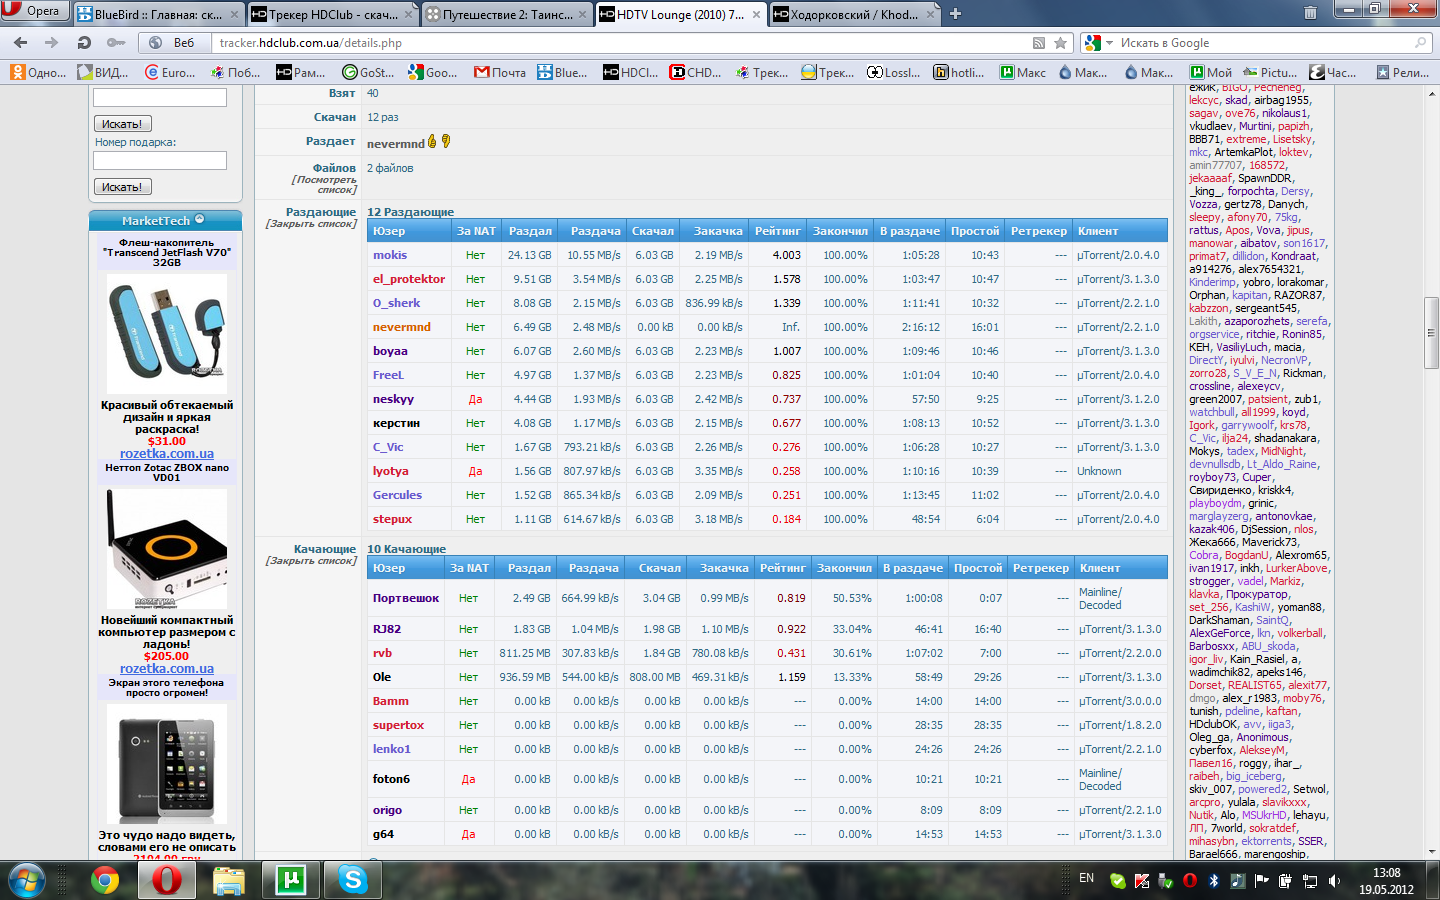
Task: Open a new tab with plus button
Action: click(x=955, y=13)
